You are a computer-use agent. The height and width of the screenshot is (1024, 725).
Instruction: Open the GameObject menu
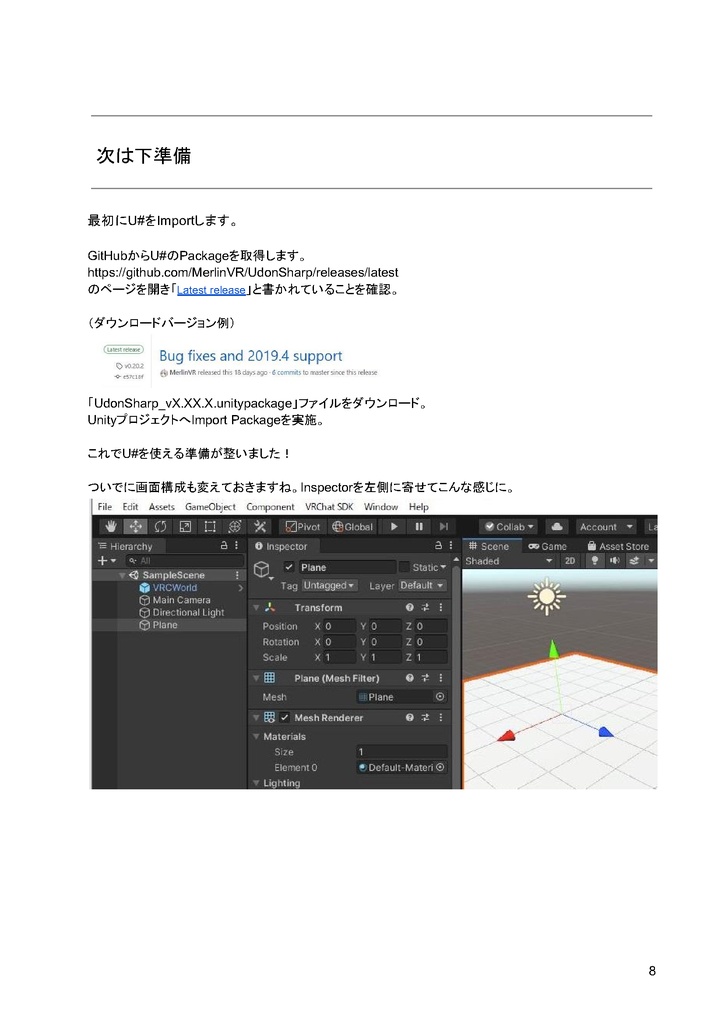(210, 507)
